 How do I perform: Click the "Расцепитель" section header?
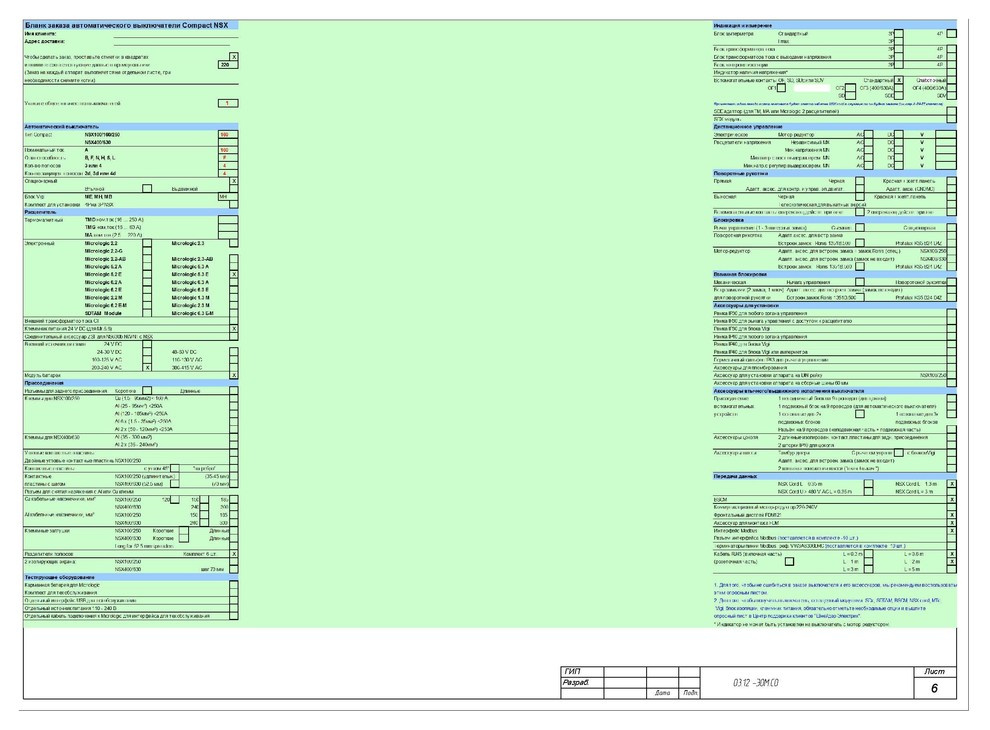(x=131, y=212)
